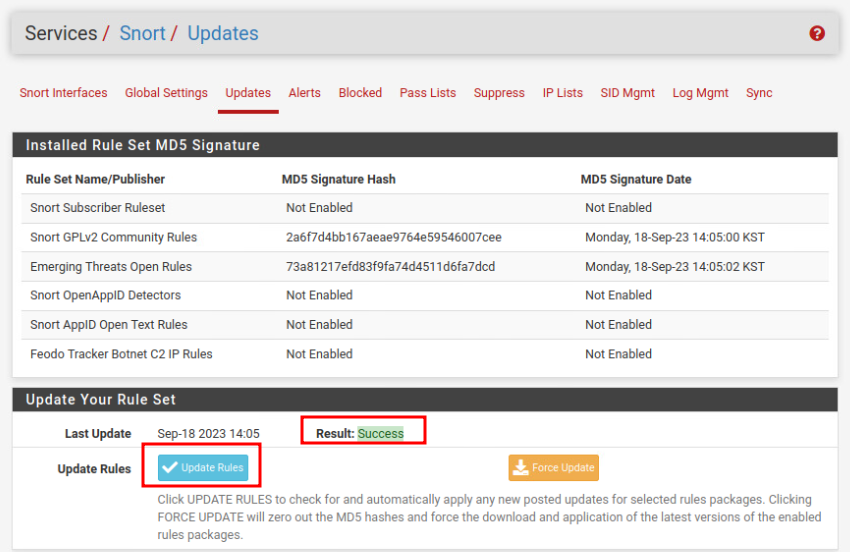The width and height of the screenshot is (850, 552).
Task: Select the Updates tab
Action: click(x=248, y=93)
